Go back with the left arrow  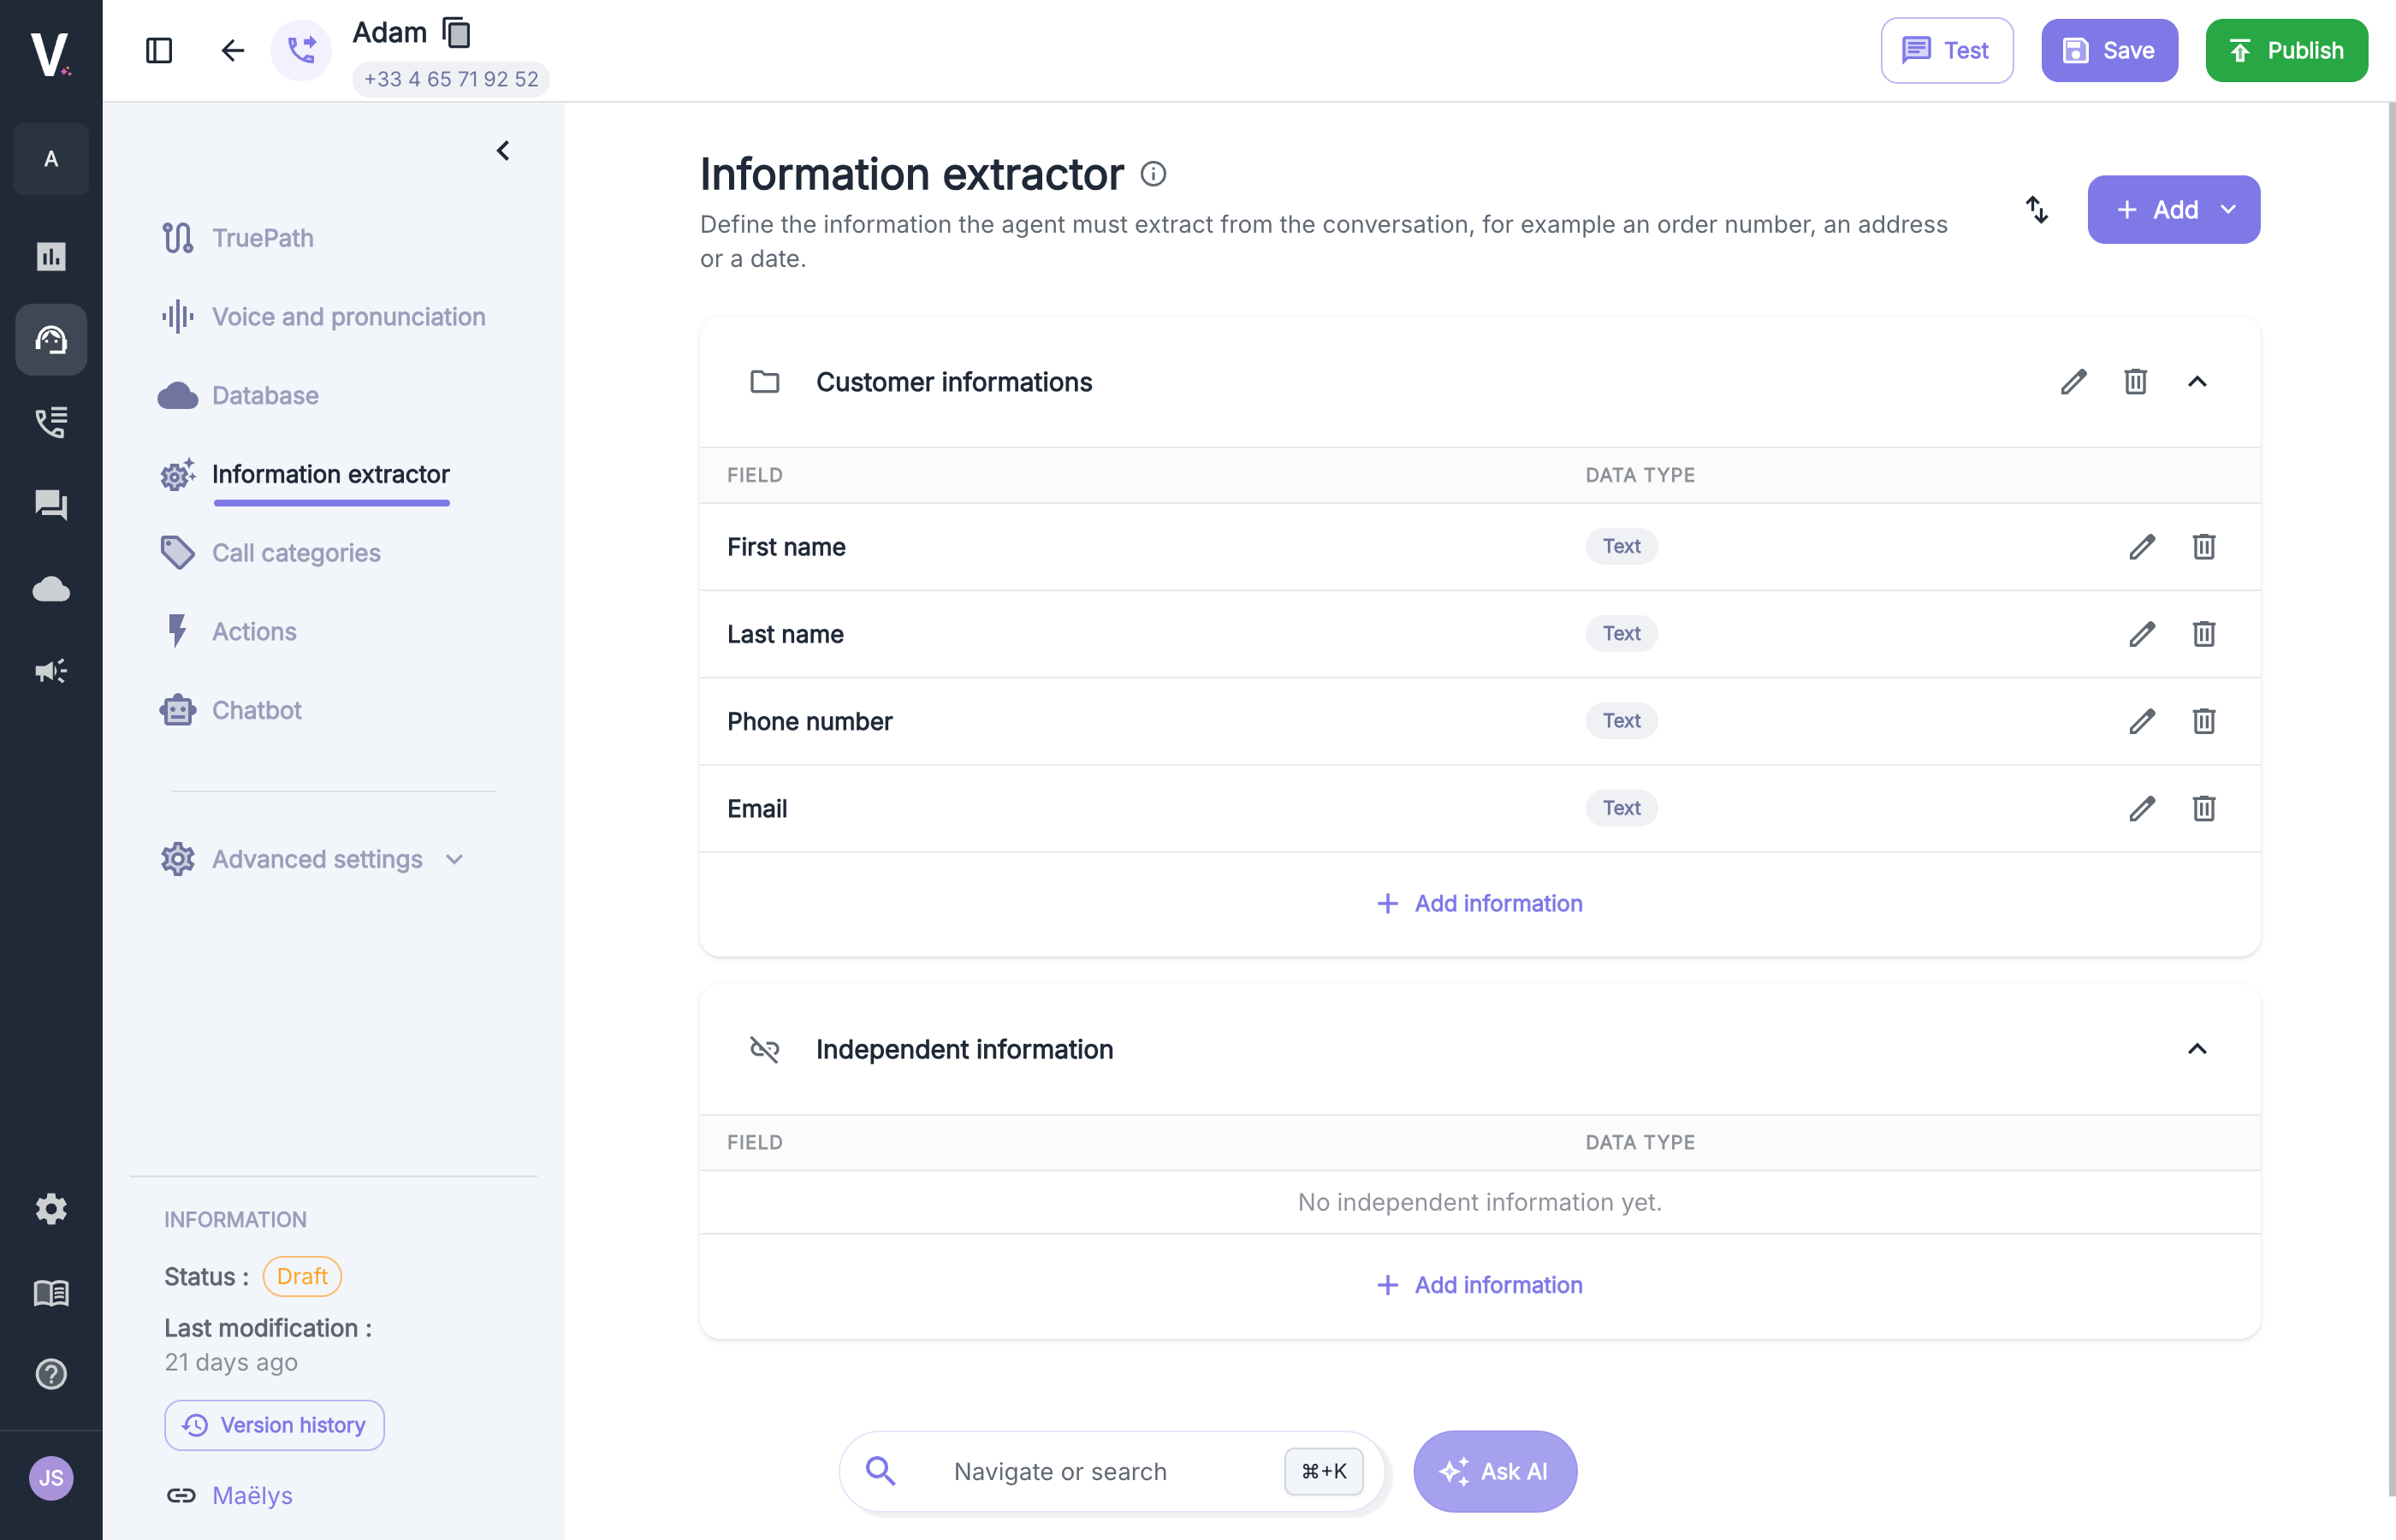[232, 50]
